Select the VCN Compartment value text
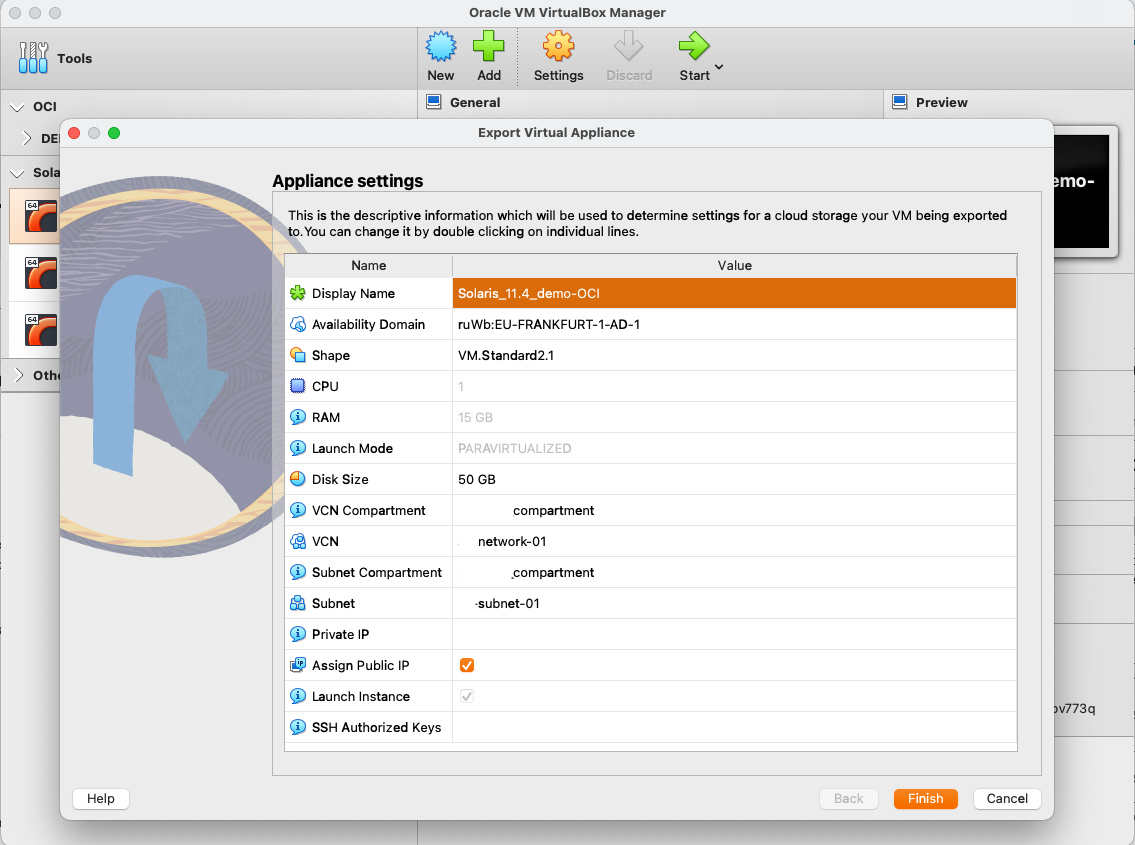 (553, 510)
